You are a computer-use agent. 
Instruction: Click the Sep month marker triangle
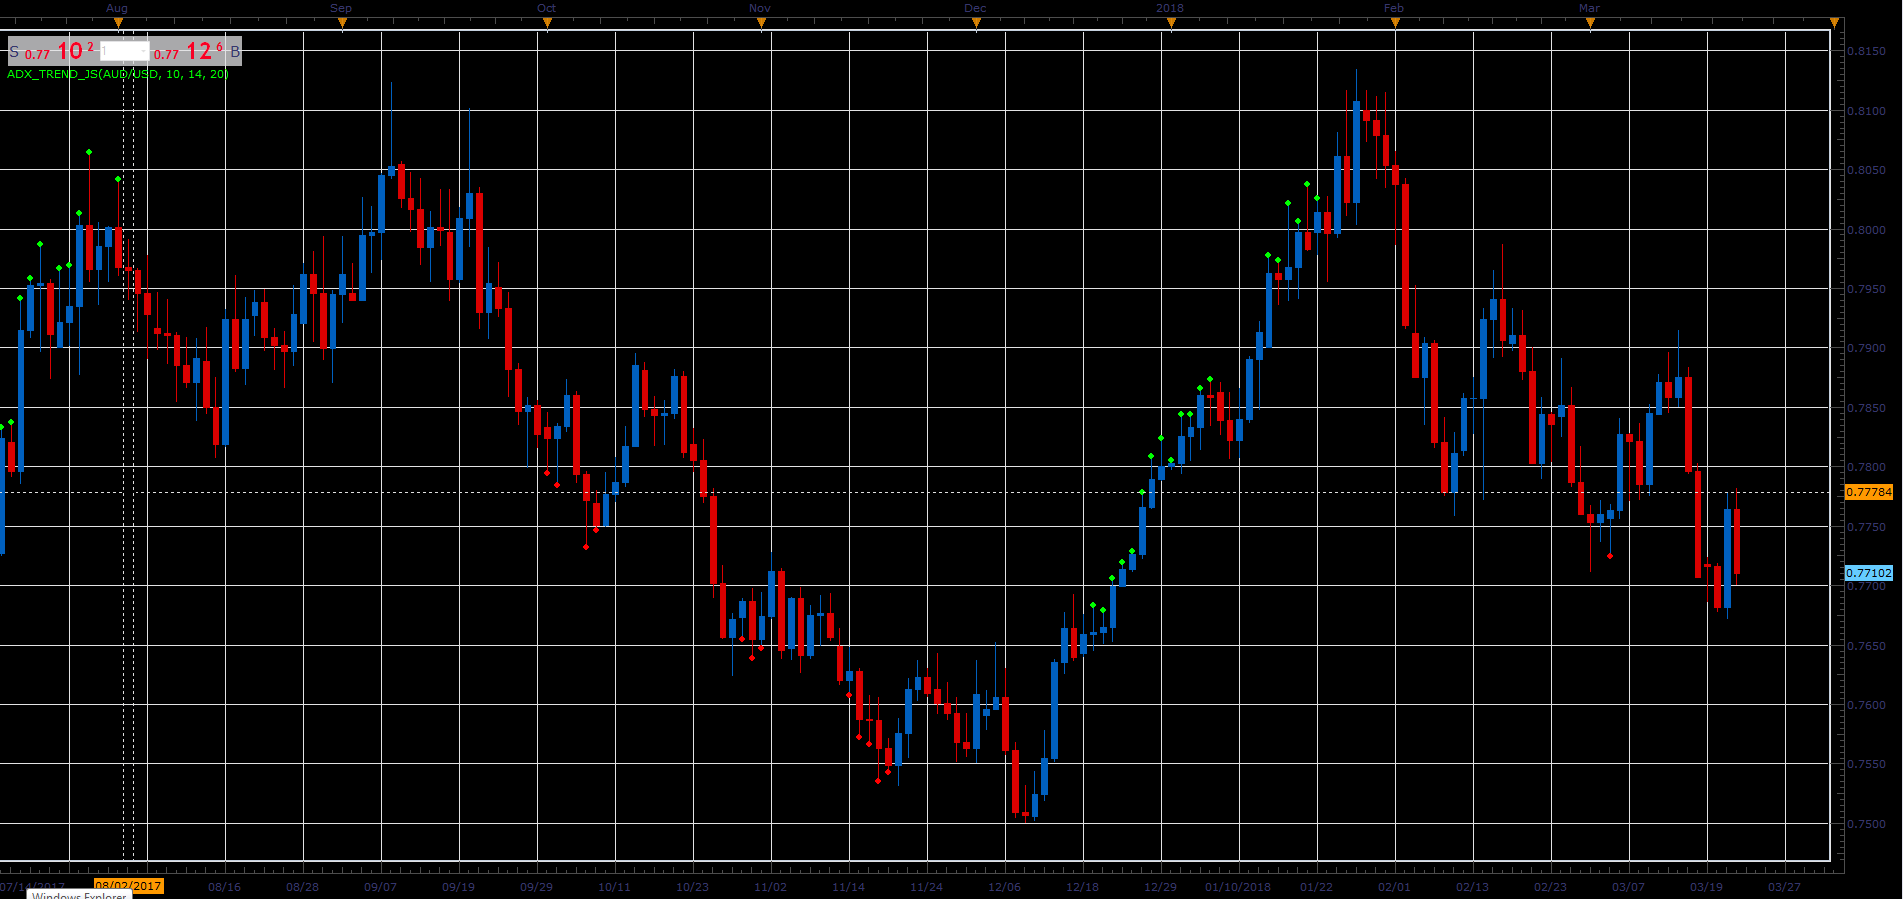point(342,22)
